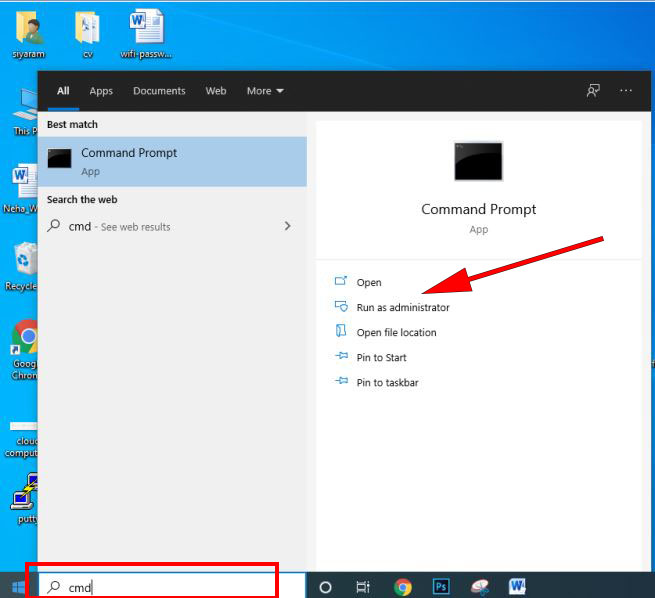Image resolution: width=655 pixels, height=598 pixels.
Task: Open Photoshop from taskbar
Action: [x=441, y=587]
